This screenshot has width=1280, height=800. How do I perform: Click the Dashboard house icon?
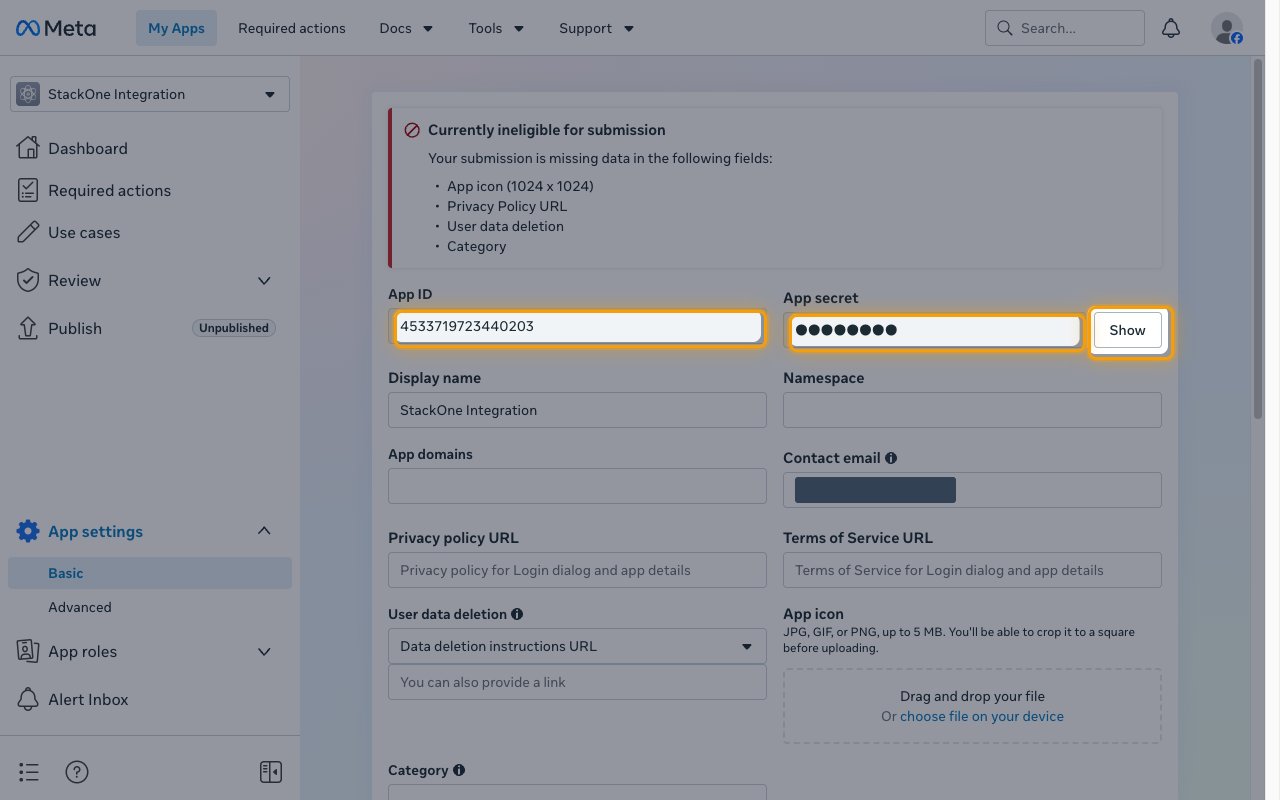pyautogui.click(x=28, y=148)
